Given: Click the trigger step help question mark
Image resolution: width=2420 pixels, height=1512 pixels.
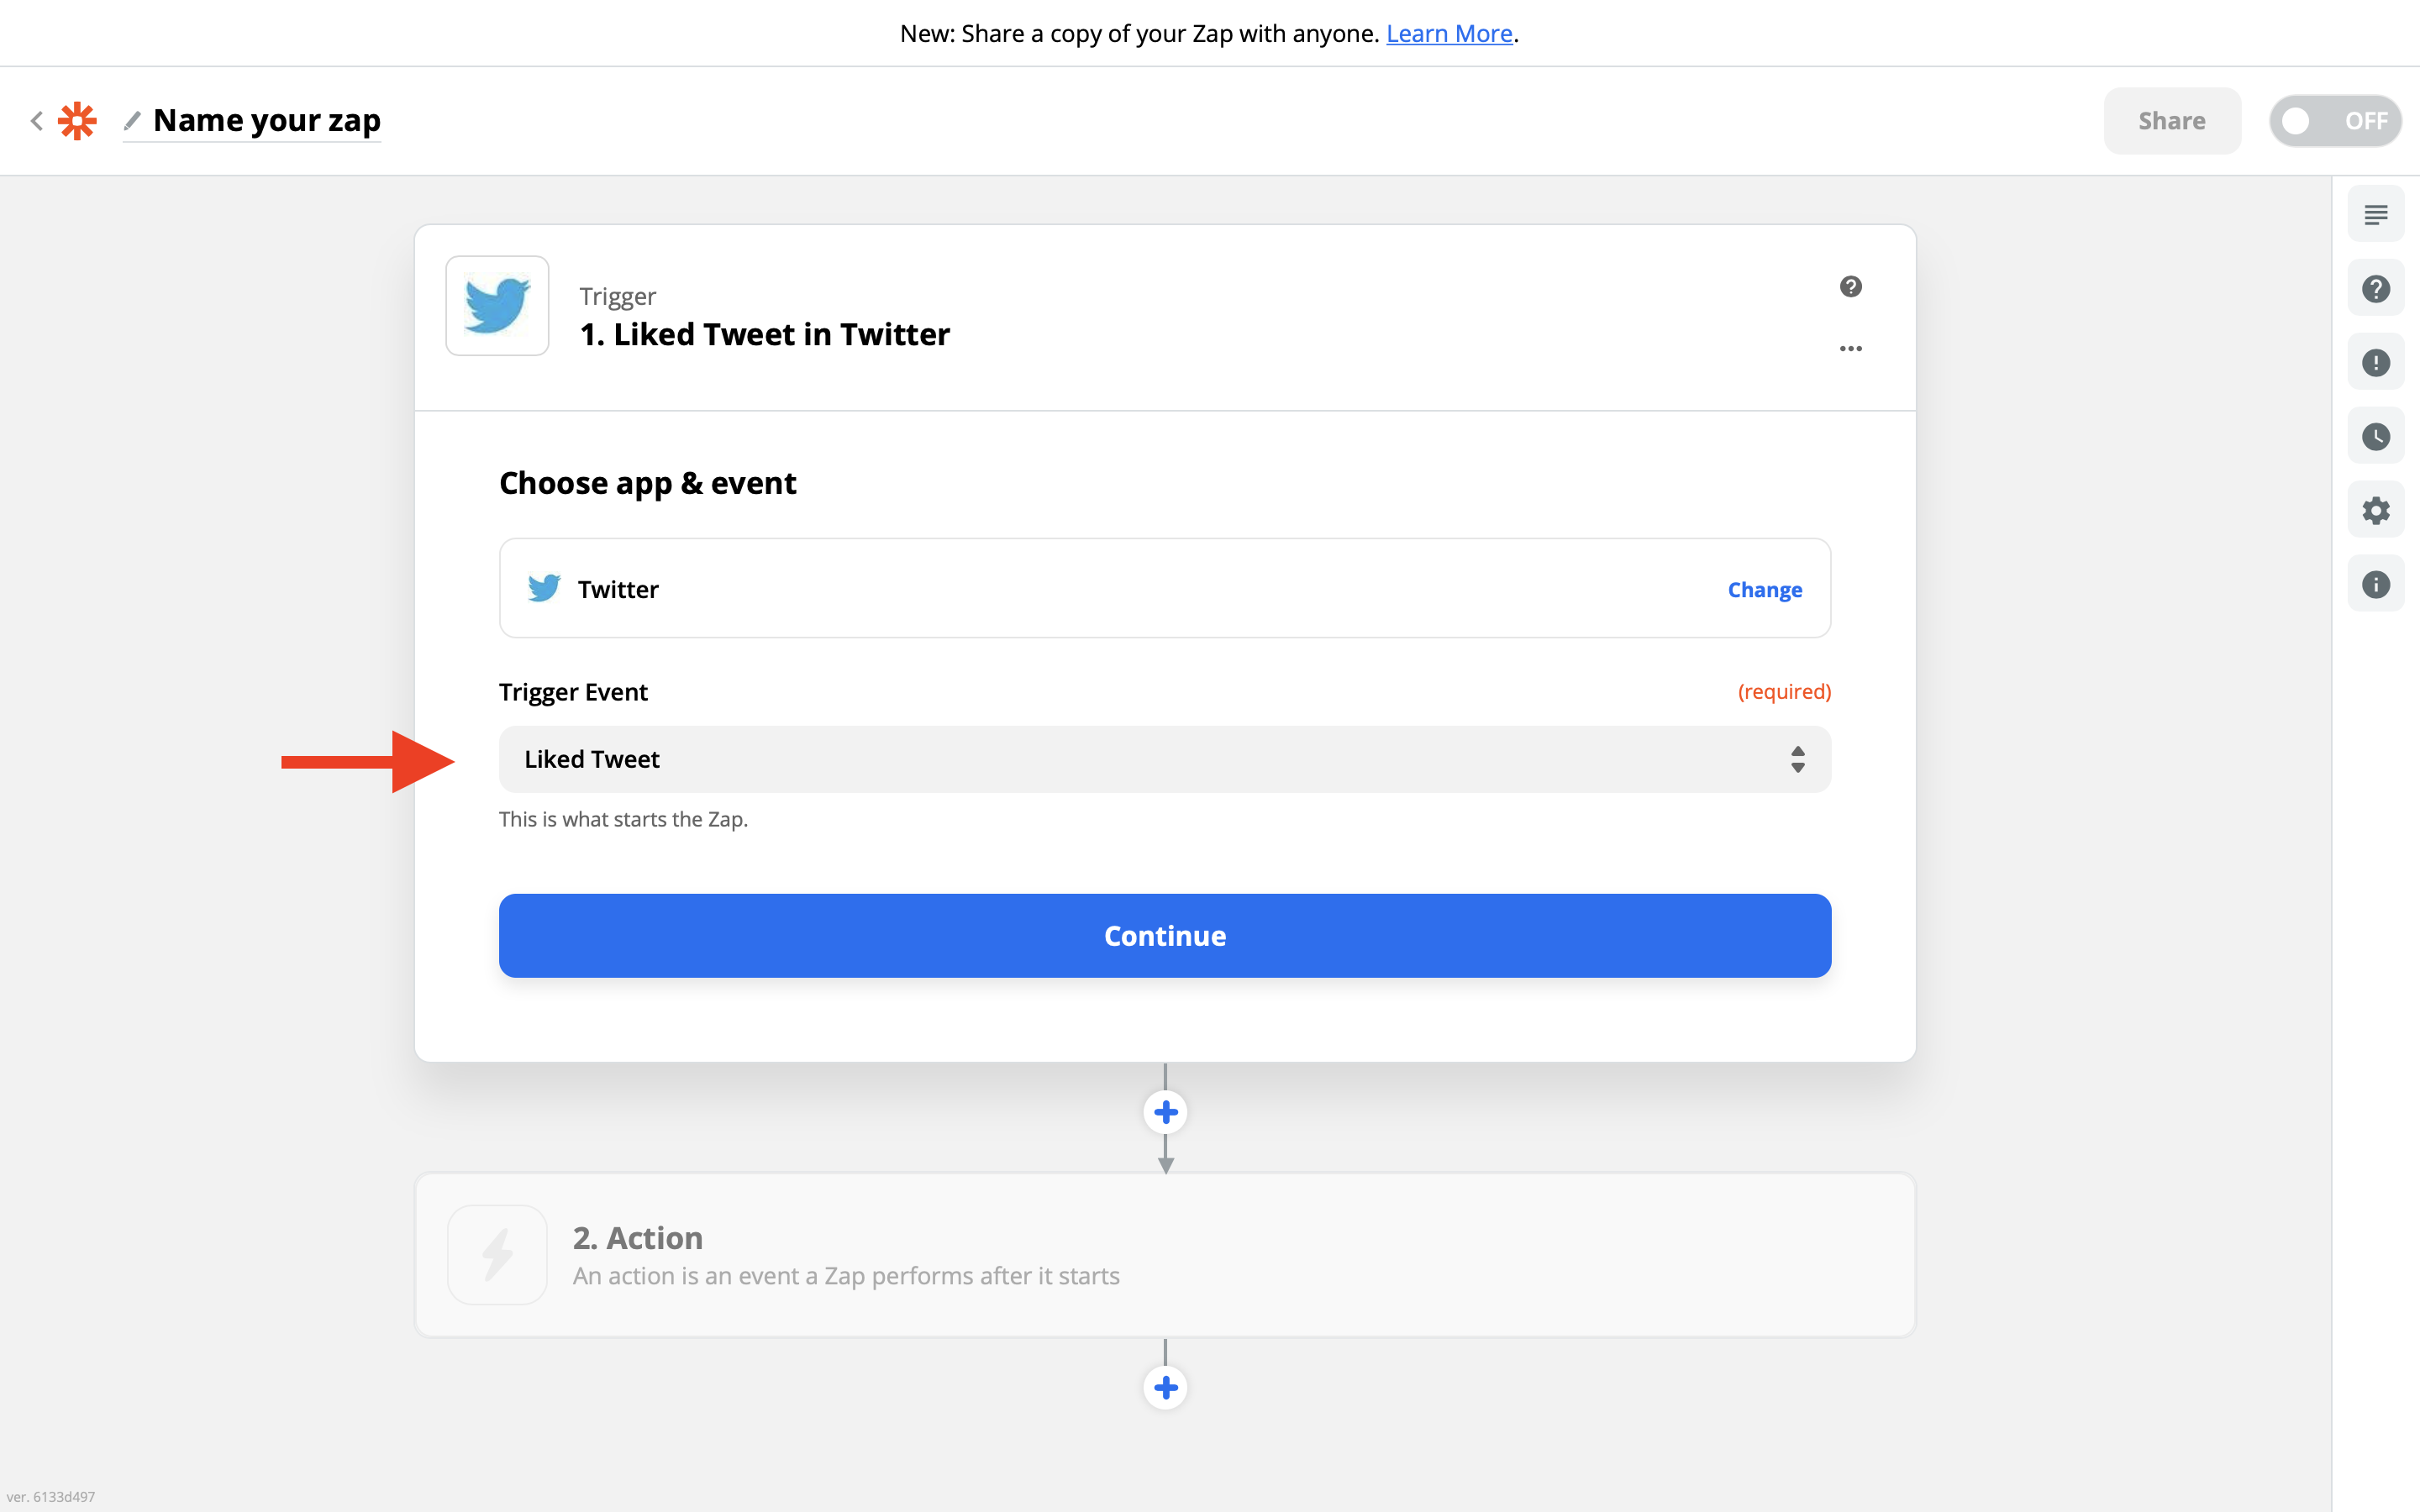Looking at the screenshot, I should click(1850, 287).
